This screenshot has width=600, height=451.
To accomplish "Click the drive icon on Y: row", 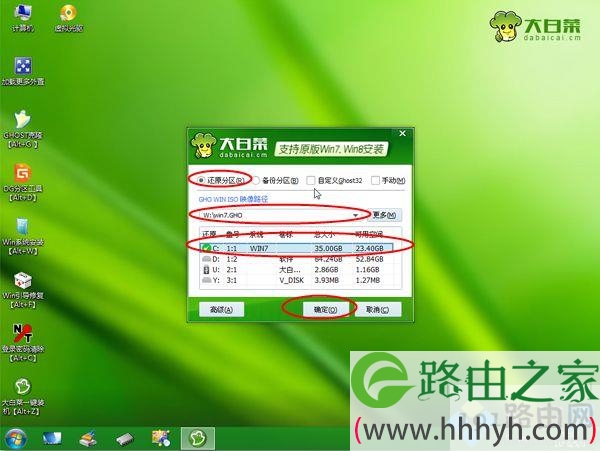I will [x=206, y=280].
